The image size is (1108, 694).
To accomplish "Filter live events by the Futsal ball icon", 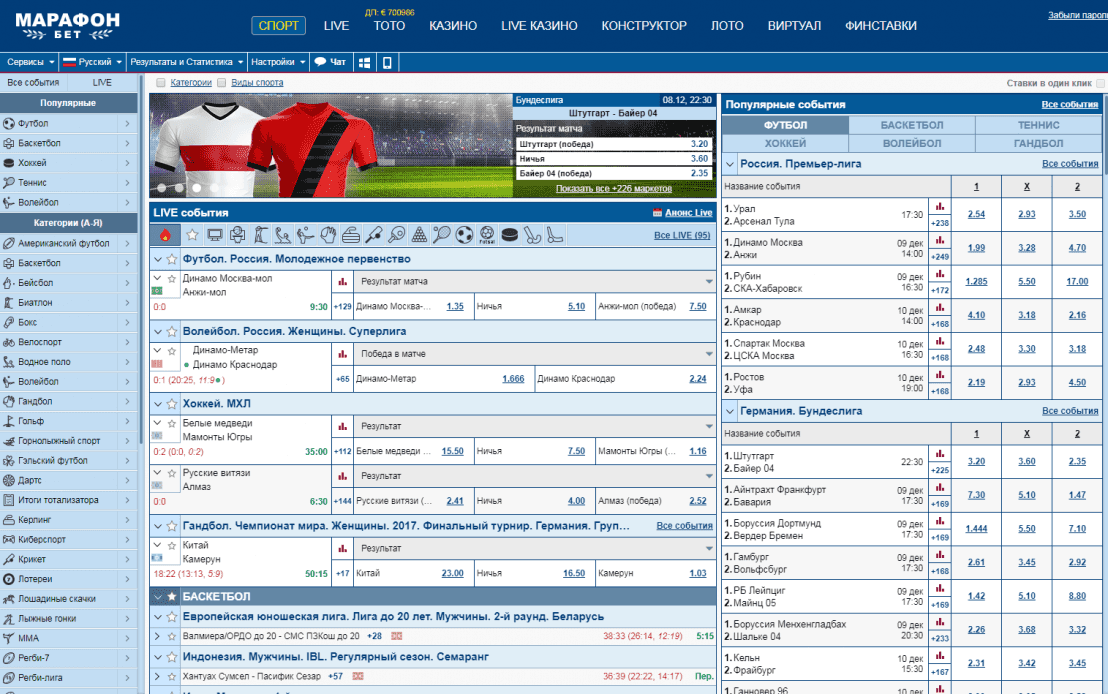I will click(487, 235).
